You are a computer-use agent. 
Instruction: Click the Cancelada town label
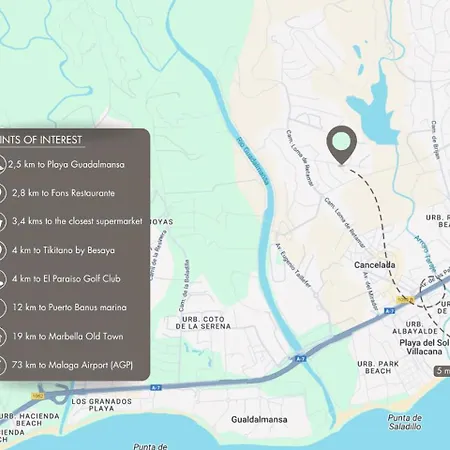(x=375, y=265)
